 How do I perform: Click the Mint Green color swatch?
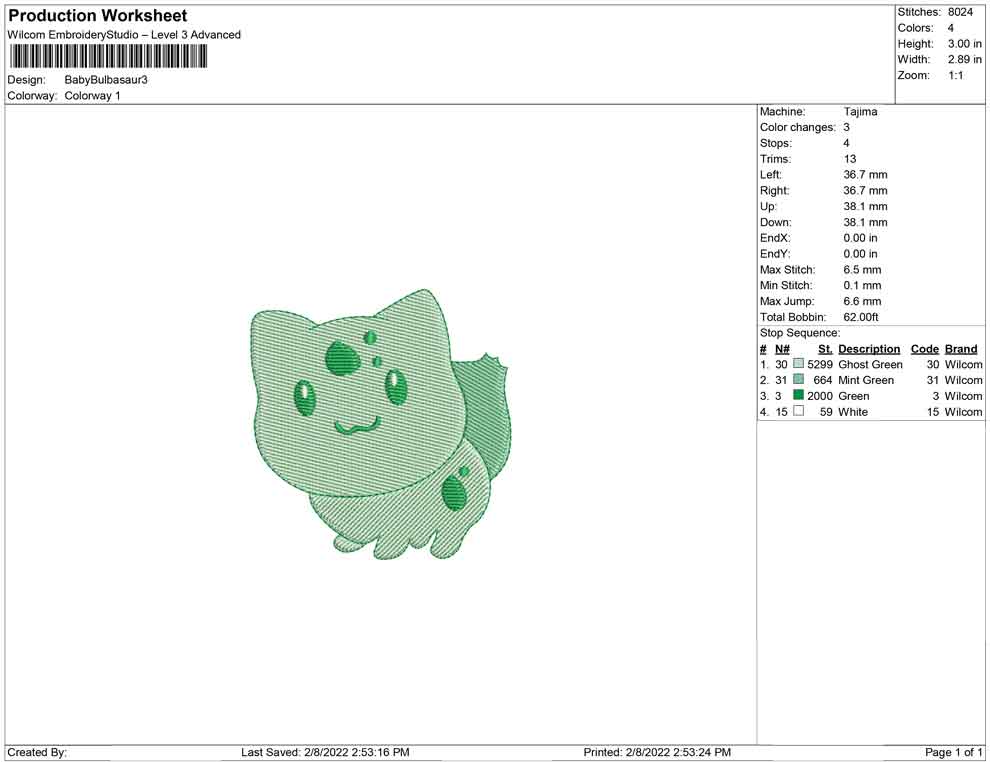[798, 380]
